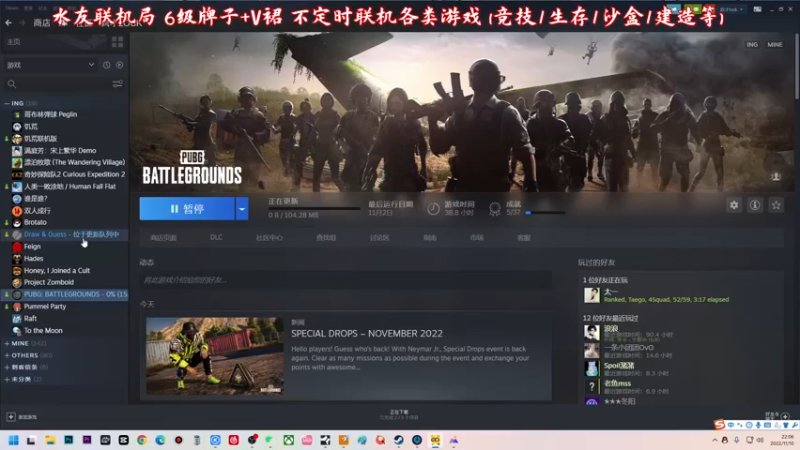This screenshot has width=800, height=450.
Task: Select Brotato game icon in list
Action: click(17, 222)
